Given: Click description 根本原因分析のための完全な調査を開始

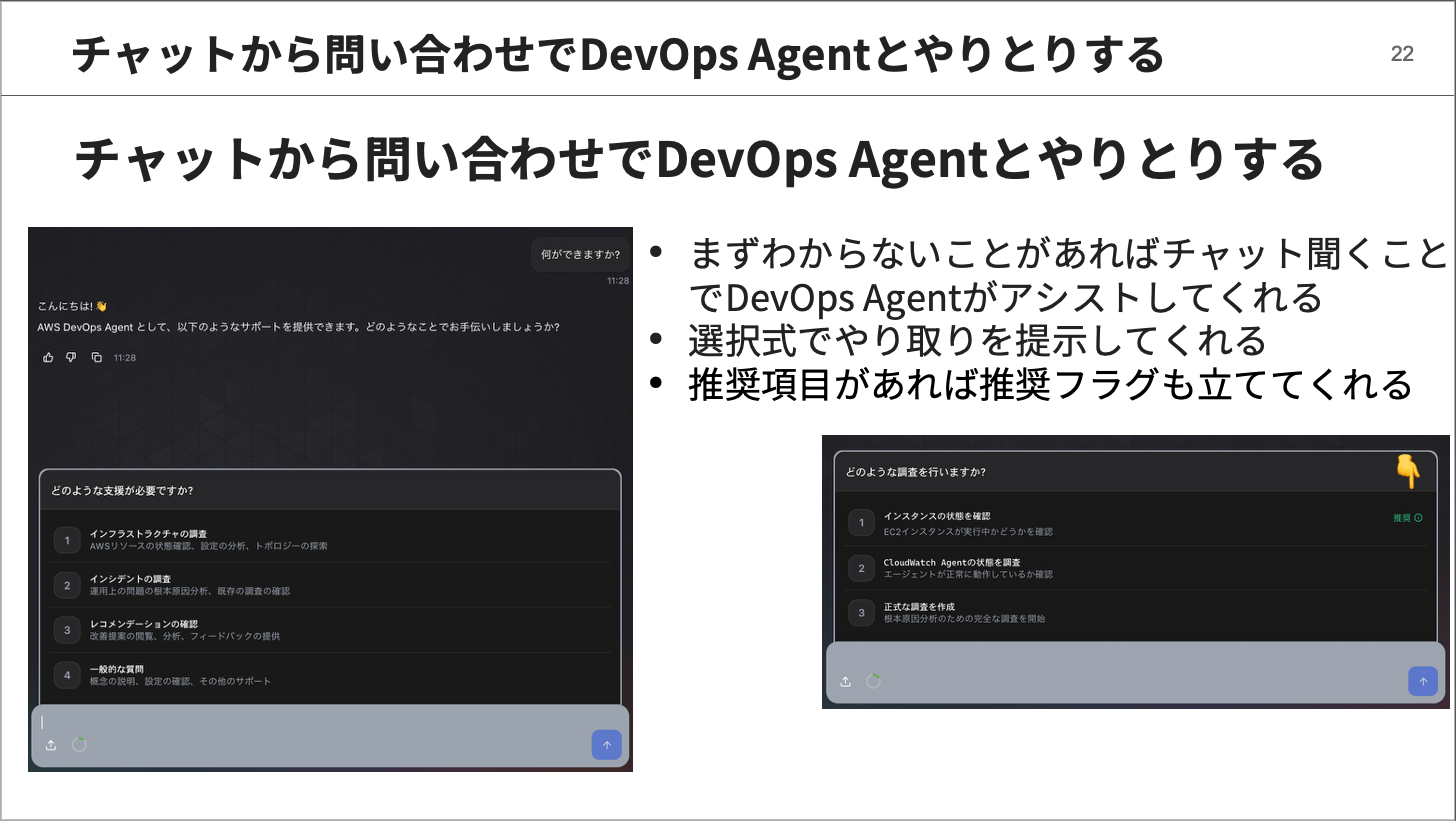Looking at the screenshot, I should pos(964,619).
